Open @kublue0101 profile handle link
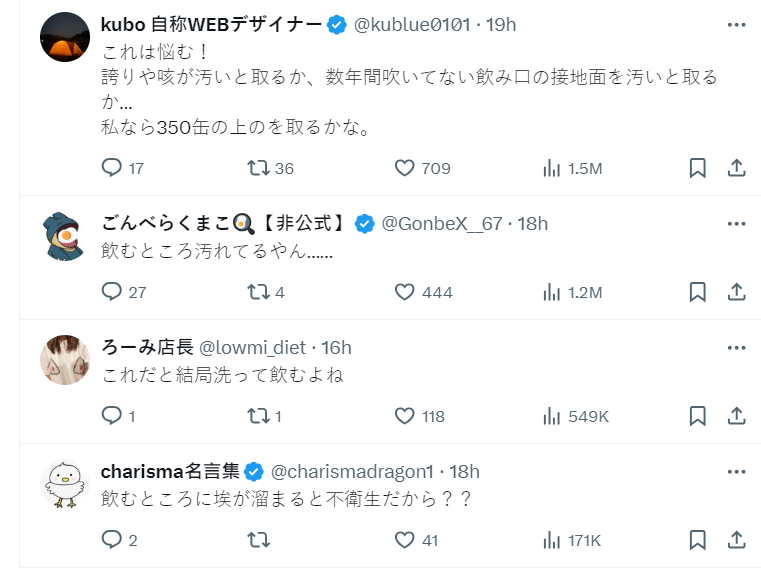Viewport: 761px width, 568px height. [411, 24]
